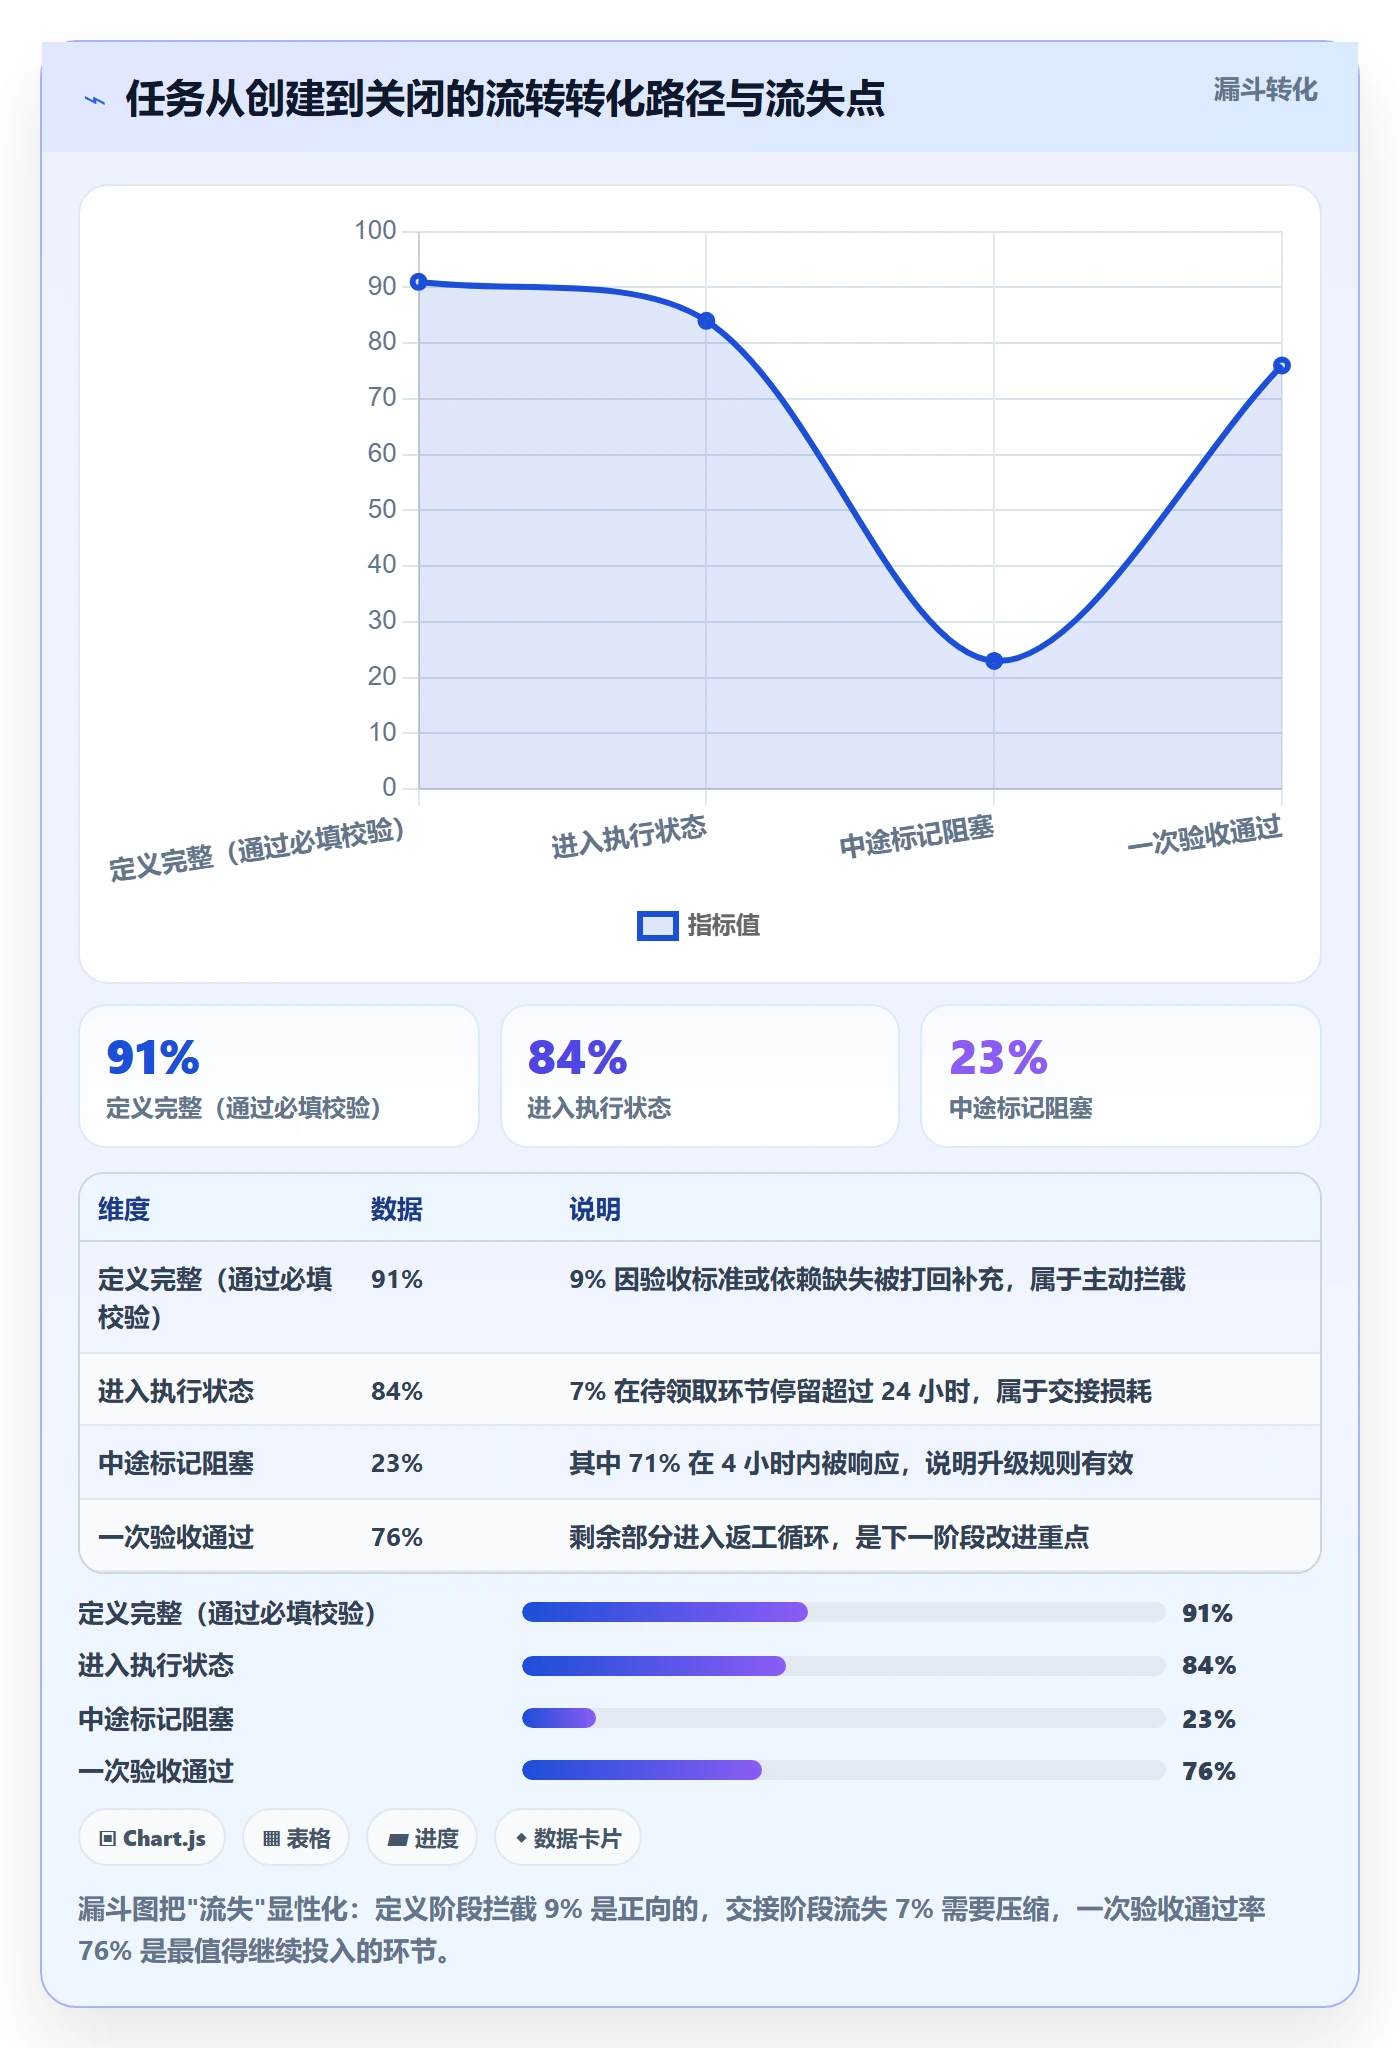
Task: Toggle the 指标值 legend swatch
Action: pos(657,926)
